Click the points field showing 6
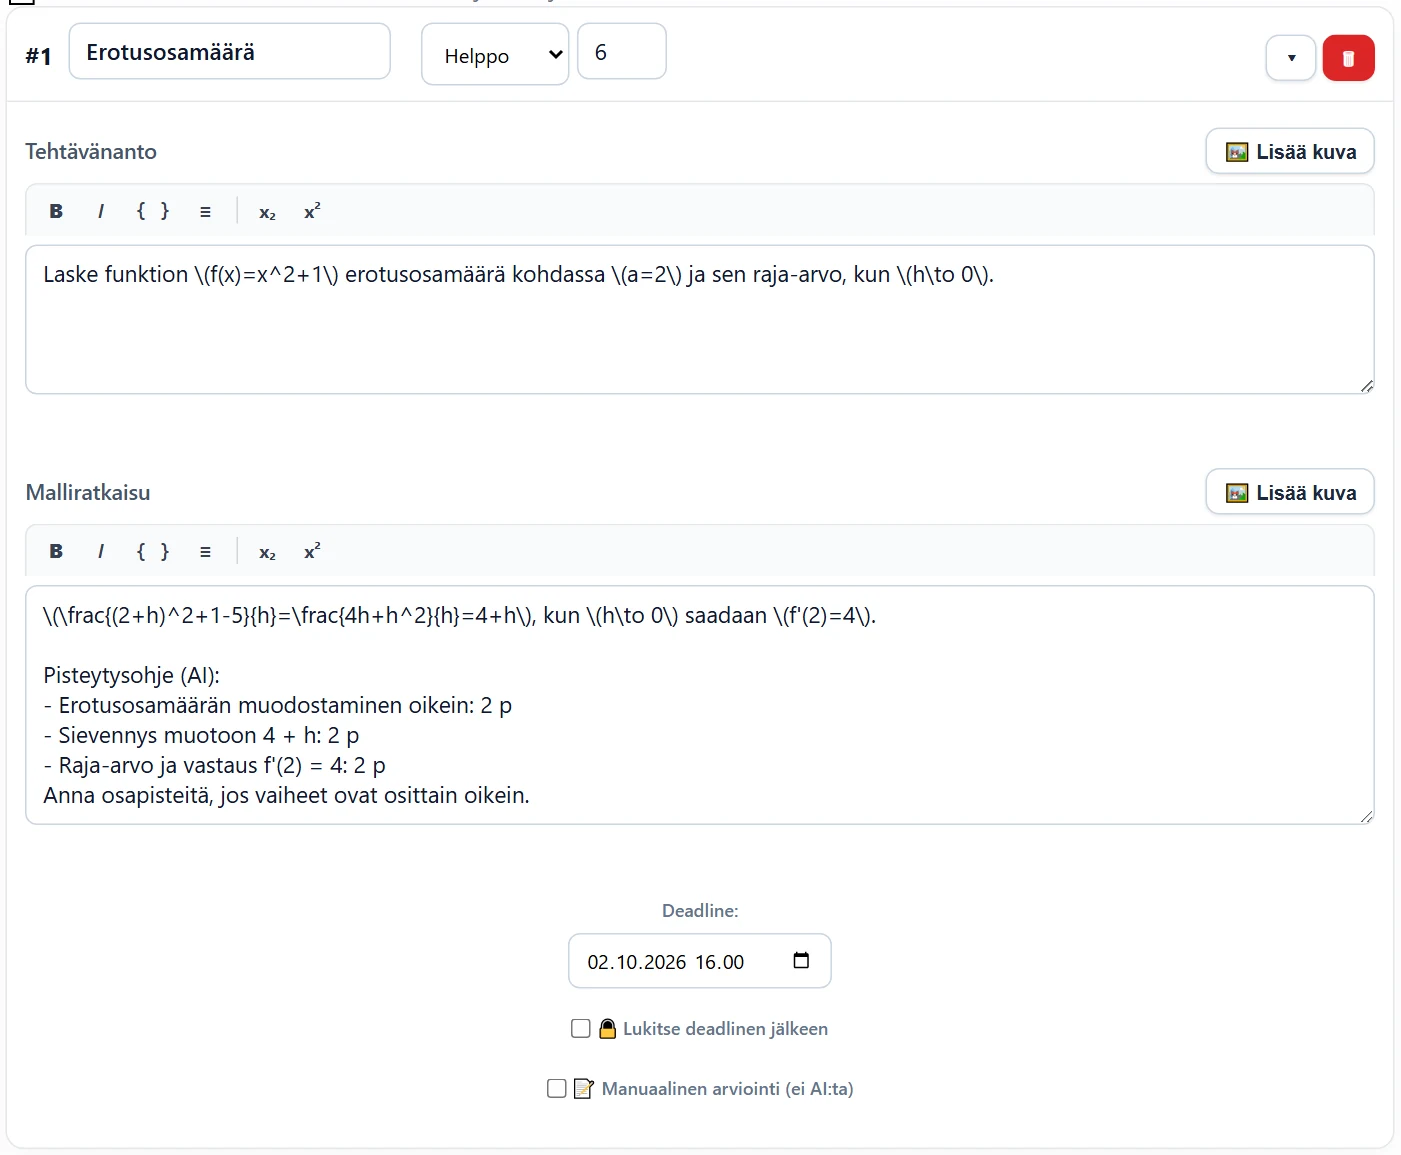 click(622, 52)
